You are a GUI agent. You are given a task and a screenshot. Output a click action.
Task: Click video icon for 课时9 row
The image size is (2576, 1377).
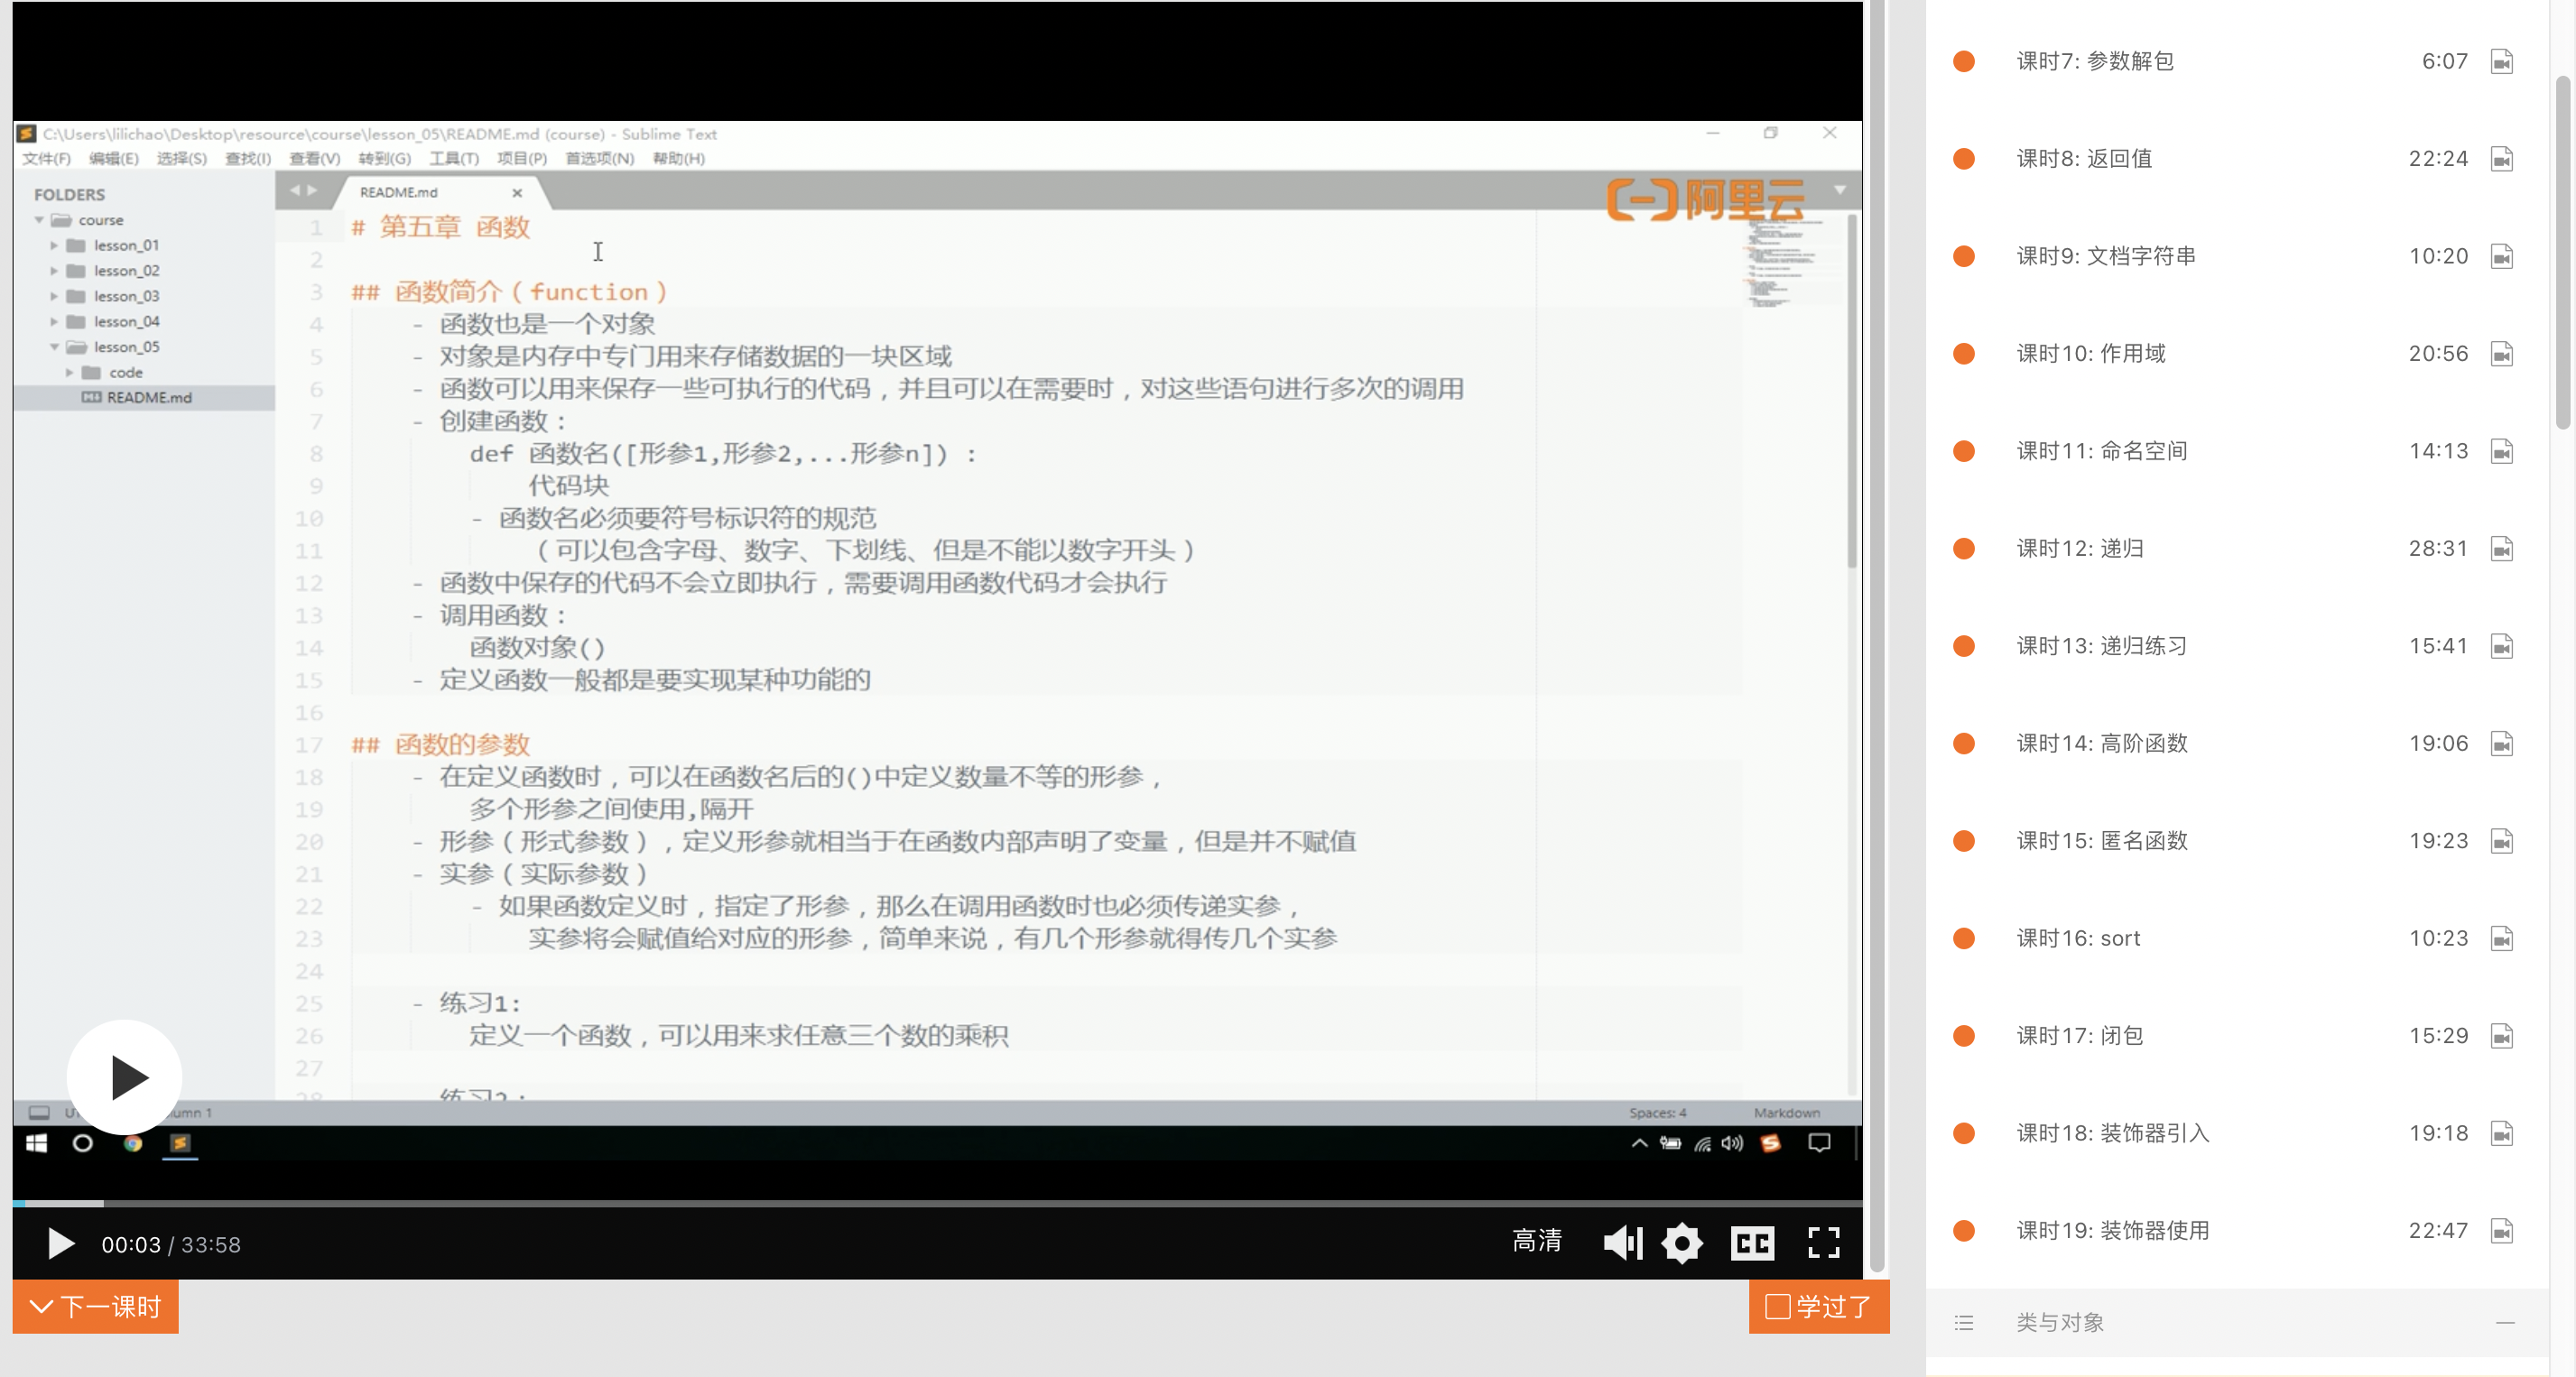(x=2501, y=256)
